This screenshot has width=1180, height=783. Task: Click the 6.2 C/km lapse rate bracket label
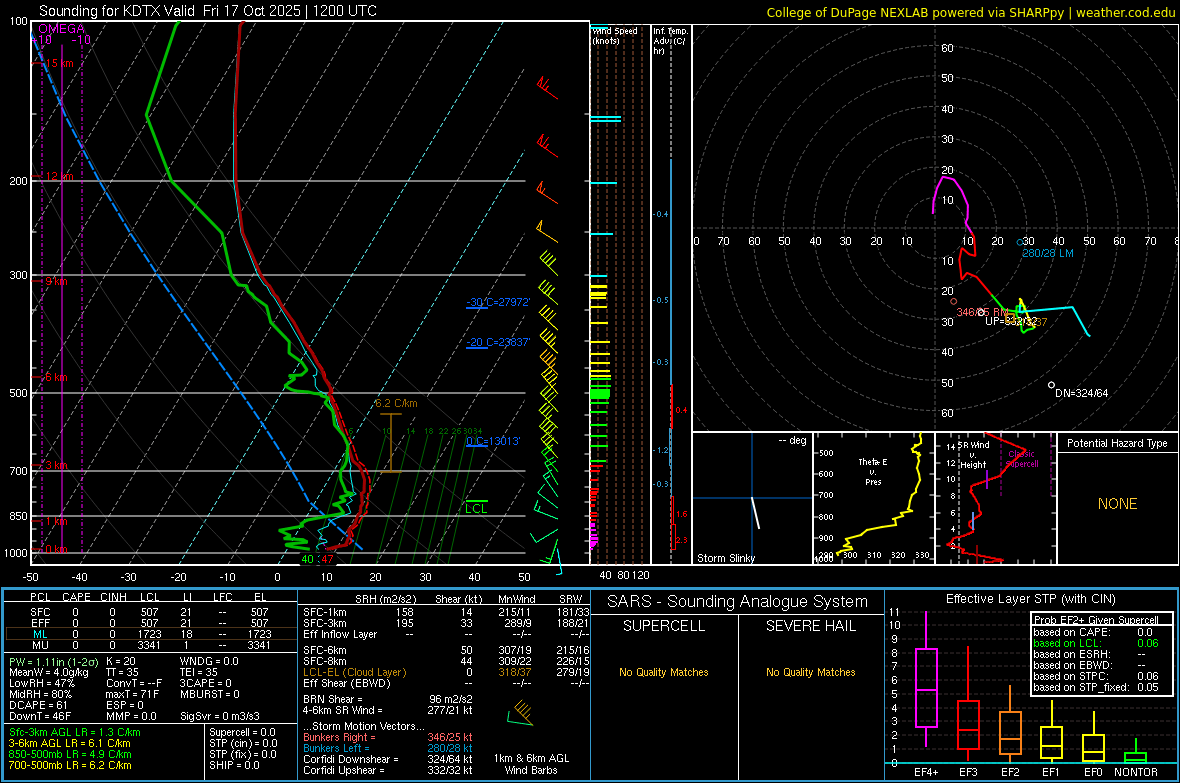pos(396,403)
